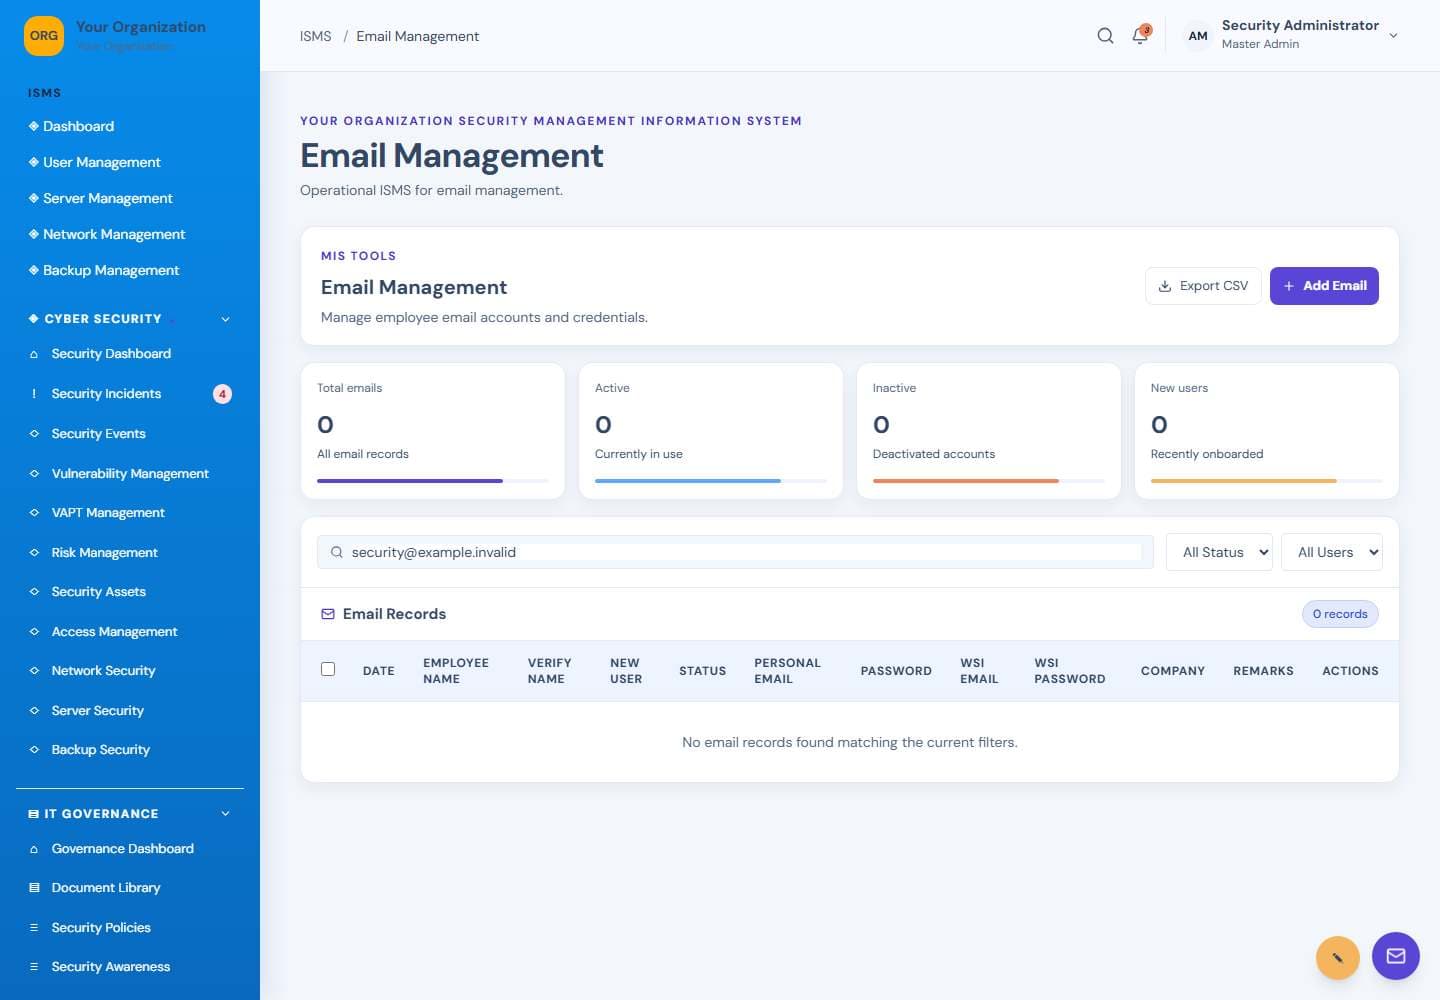
Task: Open Risk Management in sidebar
Action: click(x=104, y=553)
